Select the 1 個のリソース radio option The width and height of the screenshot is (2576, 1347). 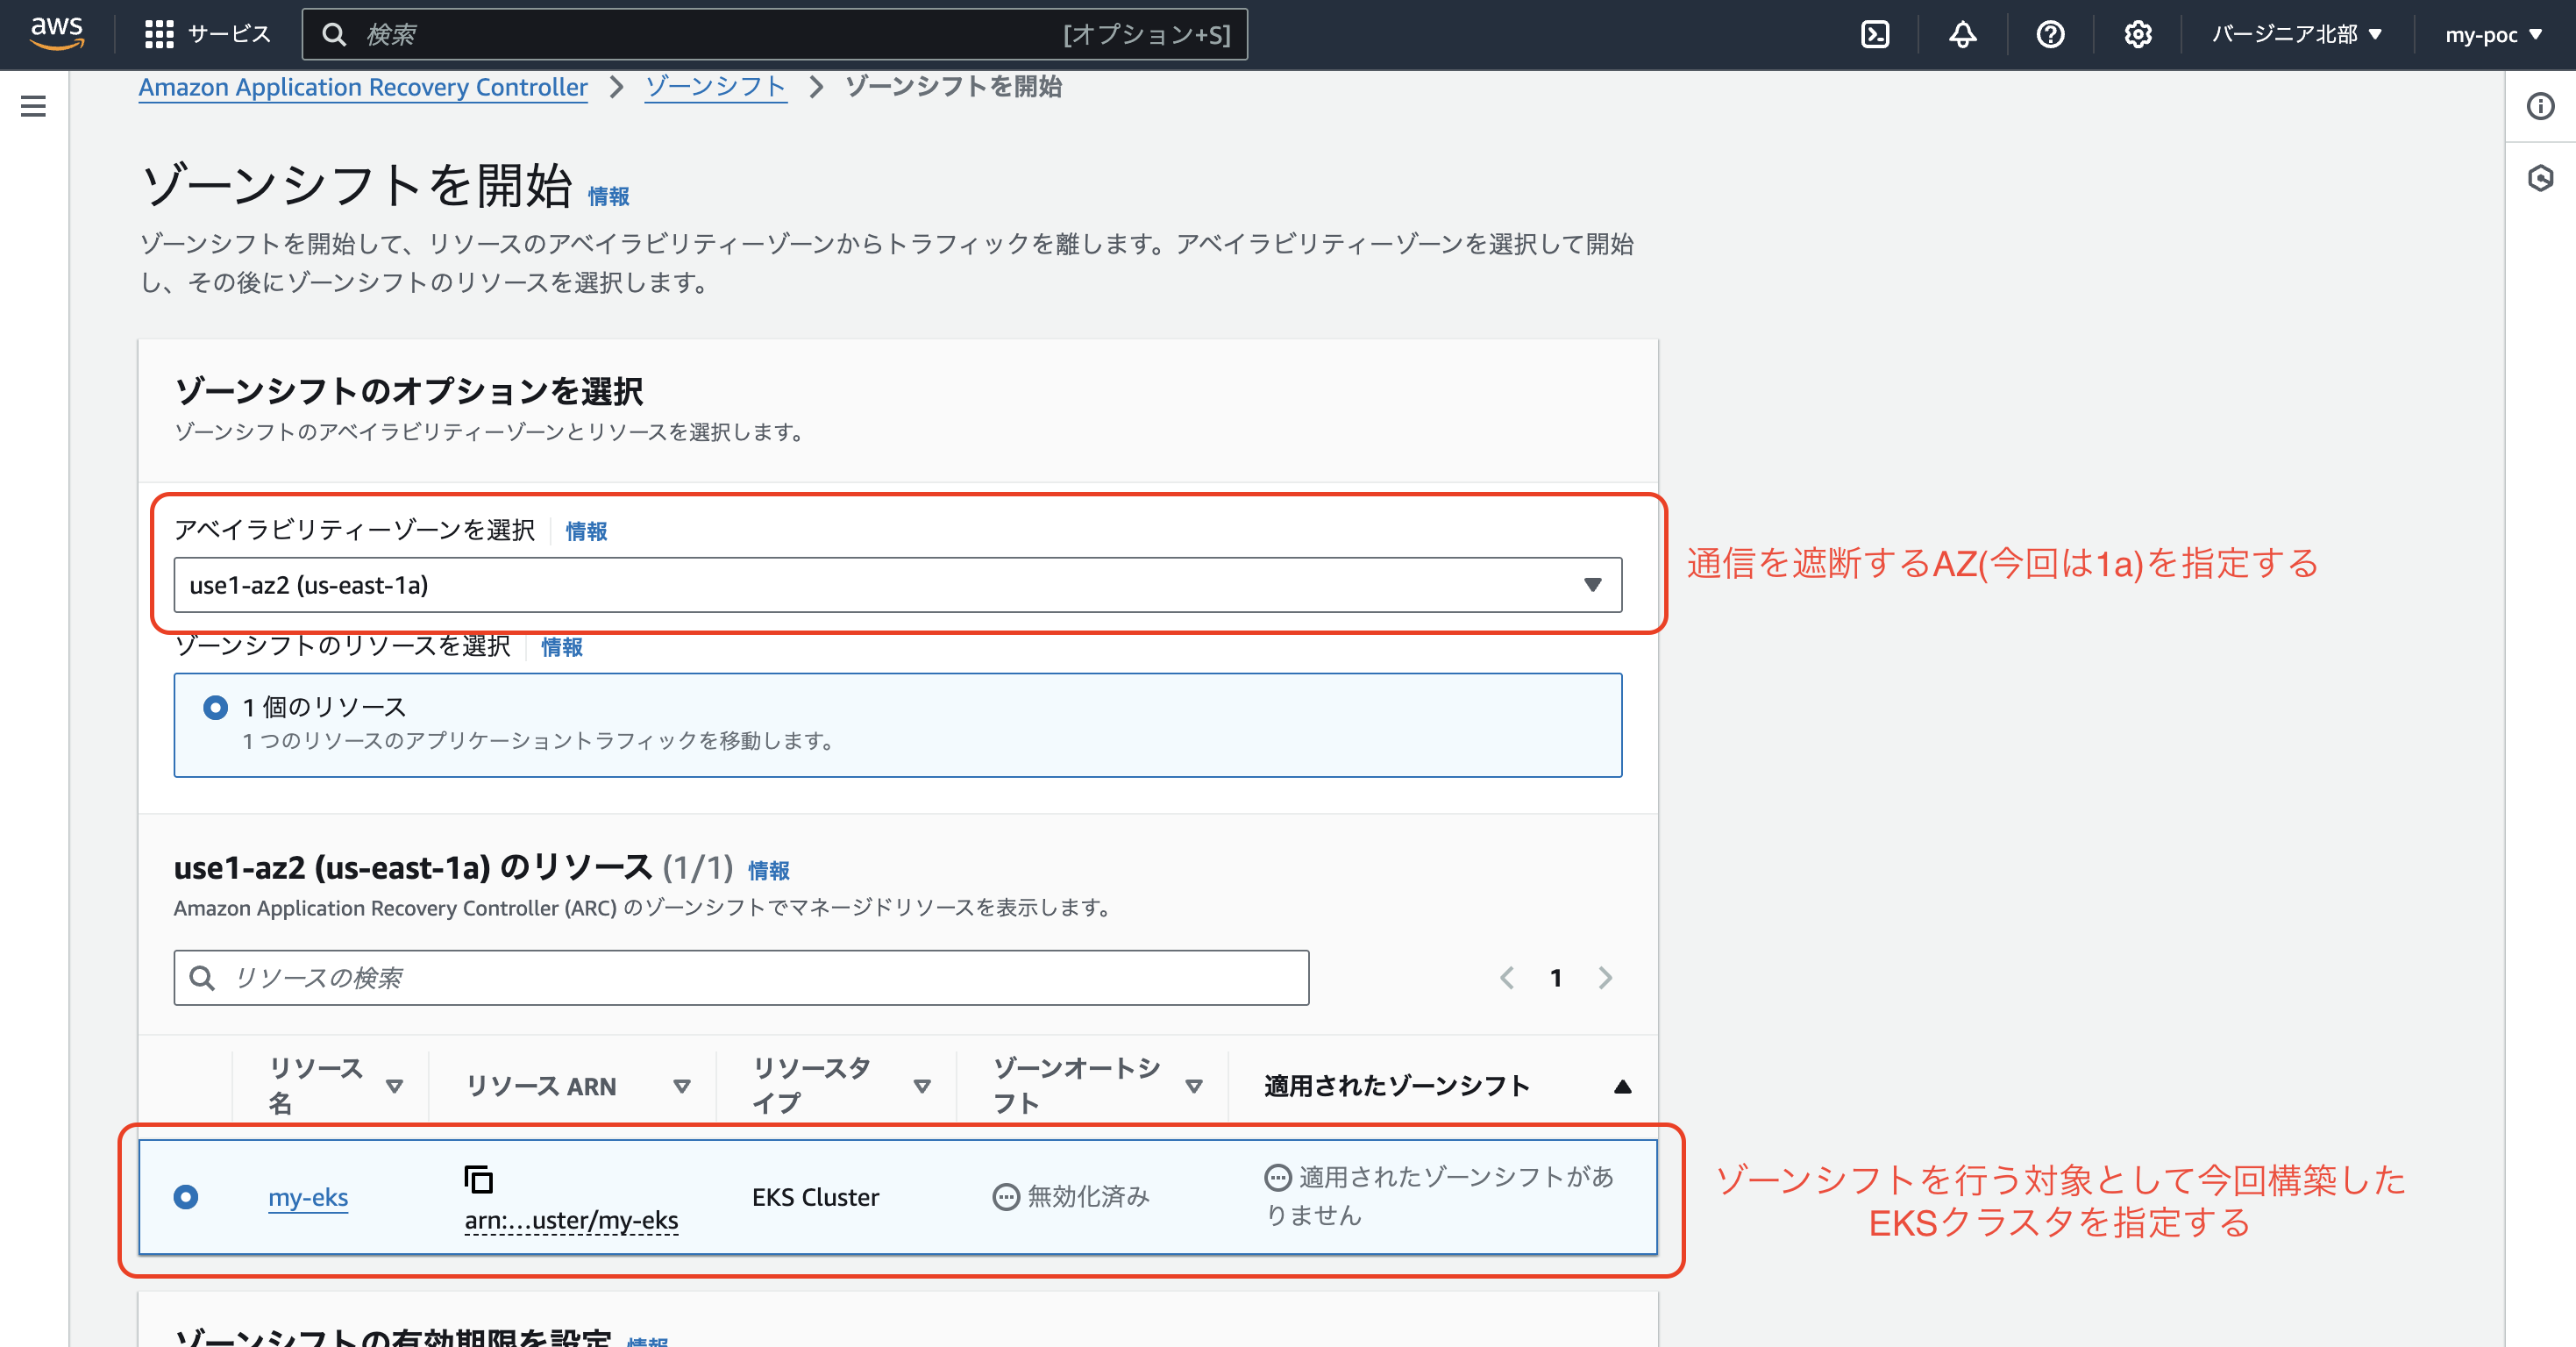[x=215, y=707]
